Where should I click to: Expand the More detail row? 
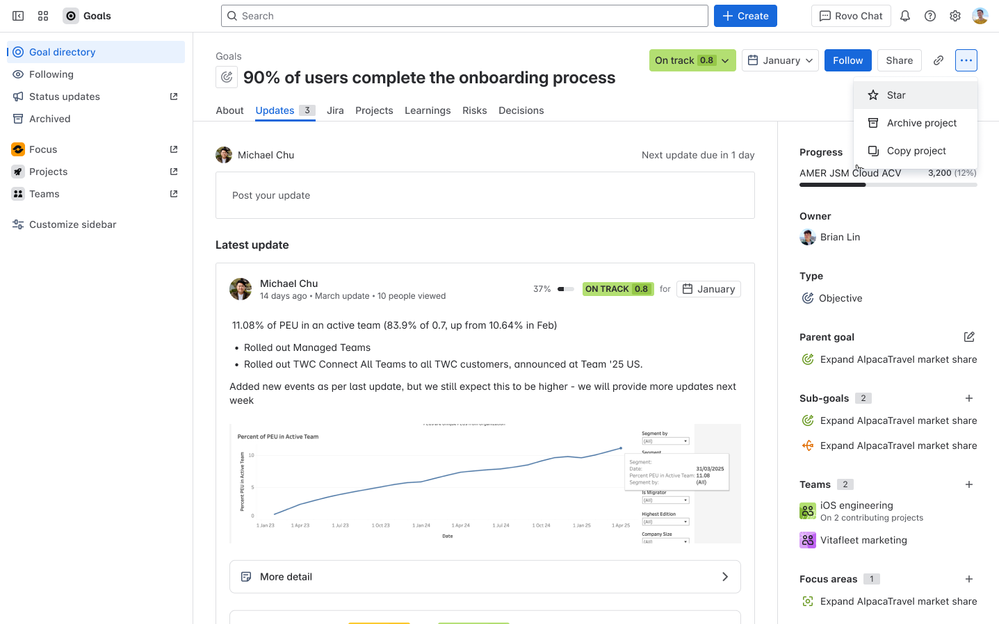point(485,577)
